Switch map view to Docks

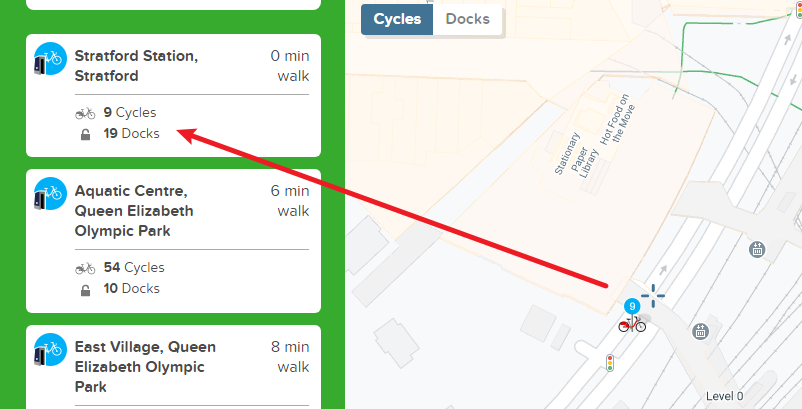click(467, 19)
